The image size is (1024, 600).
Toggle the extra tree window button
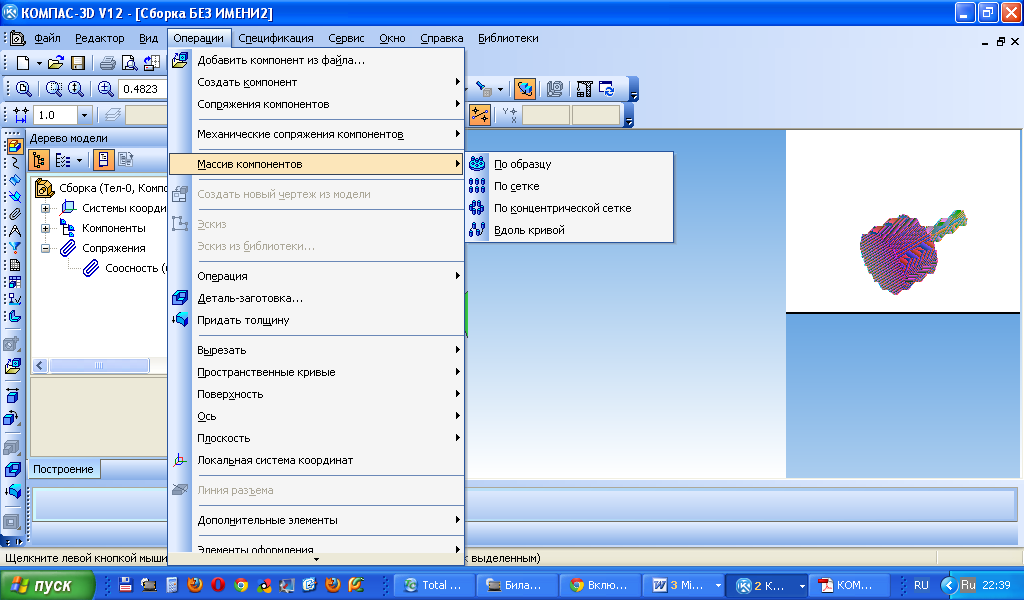(x=103, y=160)
